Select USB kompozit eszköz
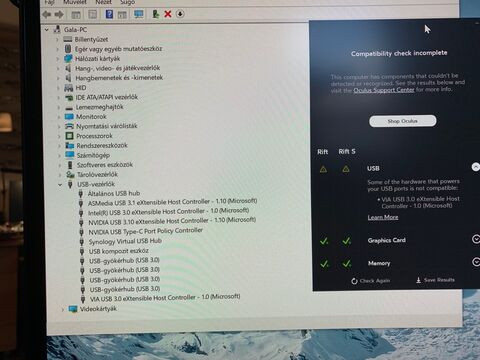This screenshot has width=480, height=360. pos(119,251)
